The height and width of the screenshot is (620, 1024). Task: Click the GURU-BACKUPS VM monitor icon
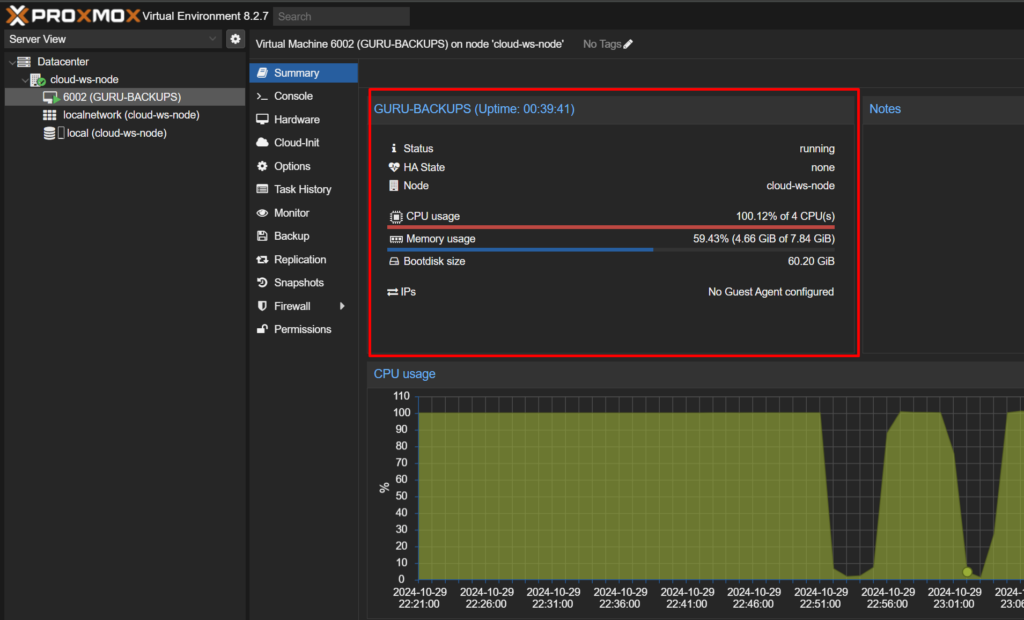pyautogui.click(x=51, y=97)
